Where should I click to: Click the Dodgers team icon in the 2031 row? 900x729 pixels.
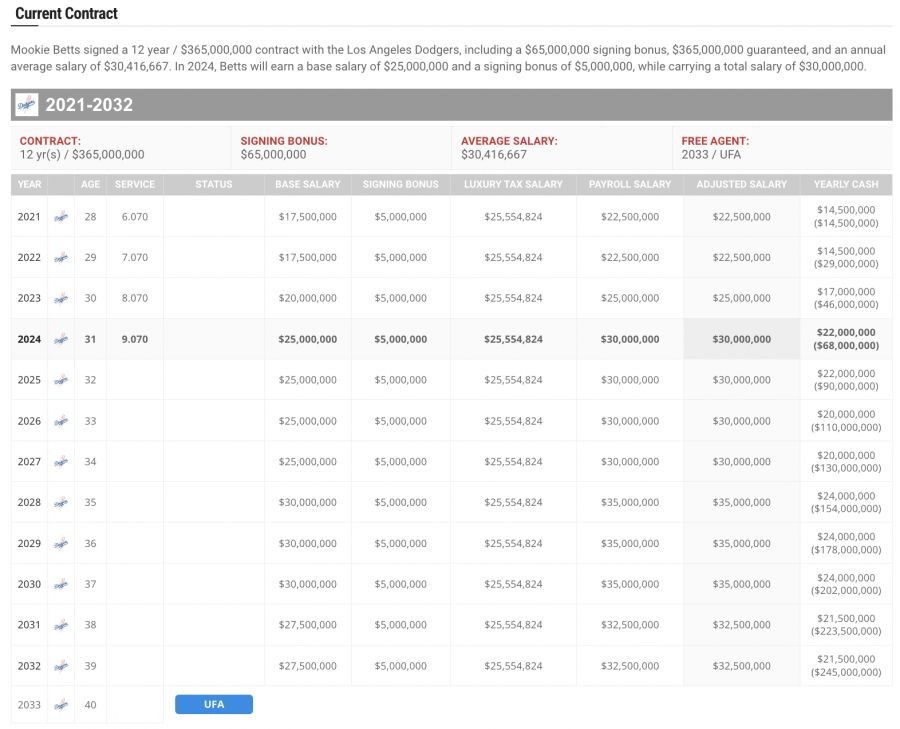(x=61, y=625)
